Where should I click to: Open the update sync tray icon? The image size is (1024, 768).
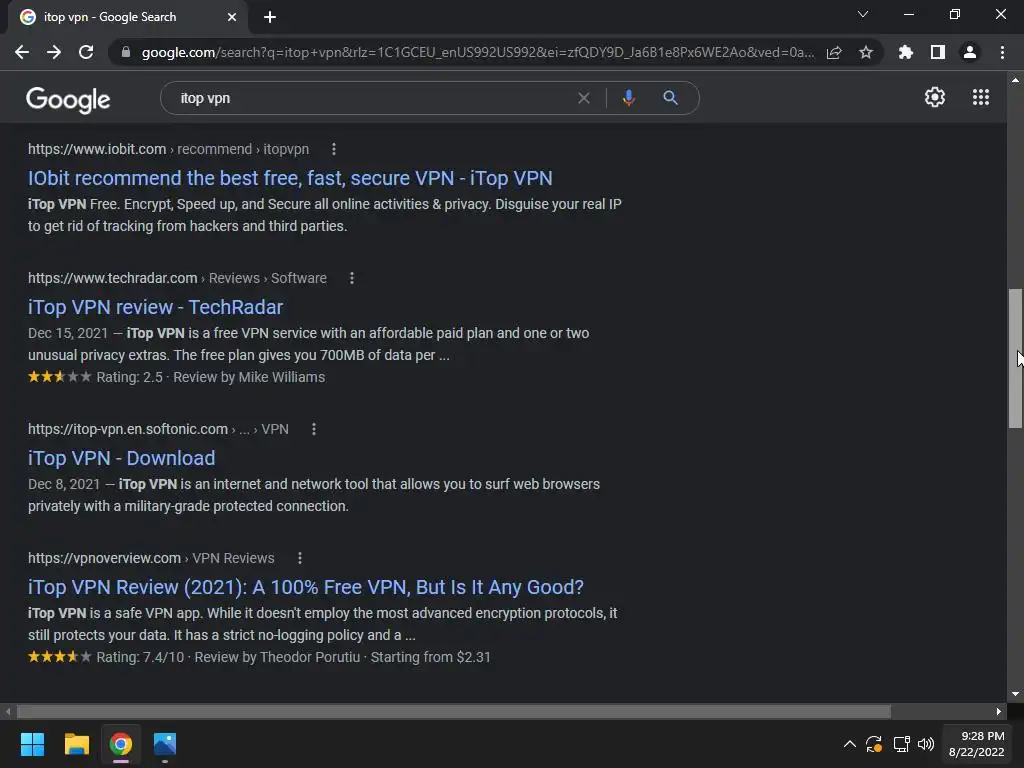coord(874,744)
